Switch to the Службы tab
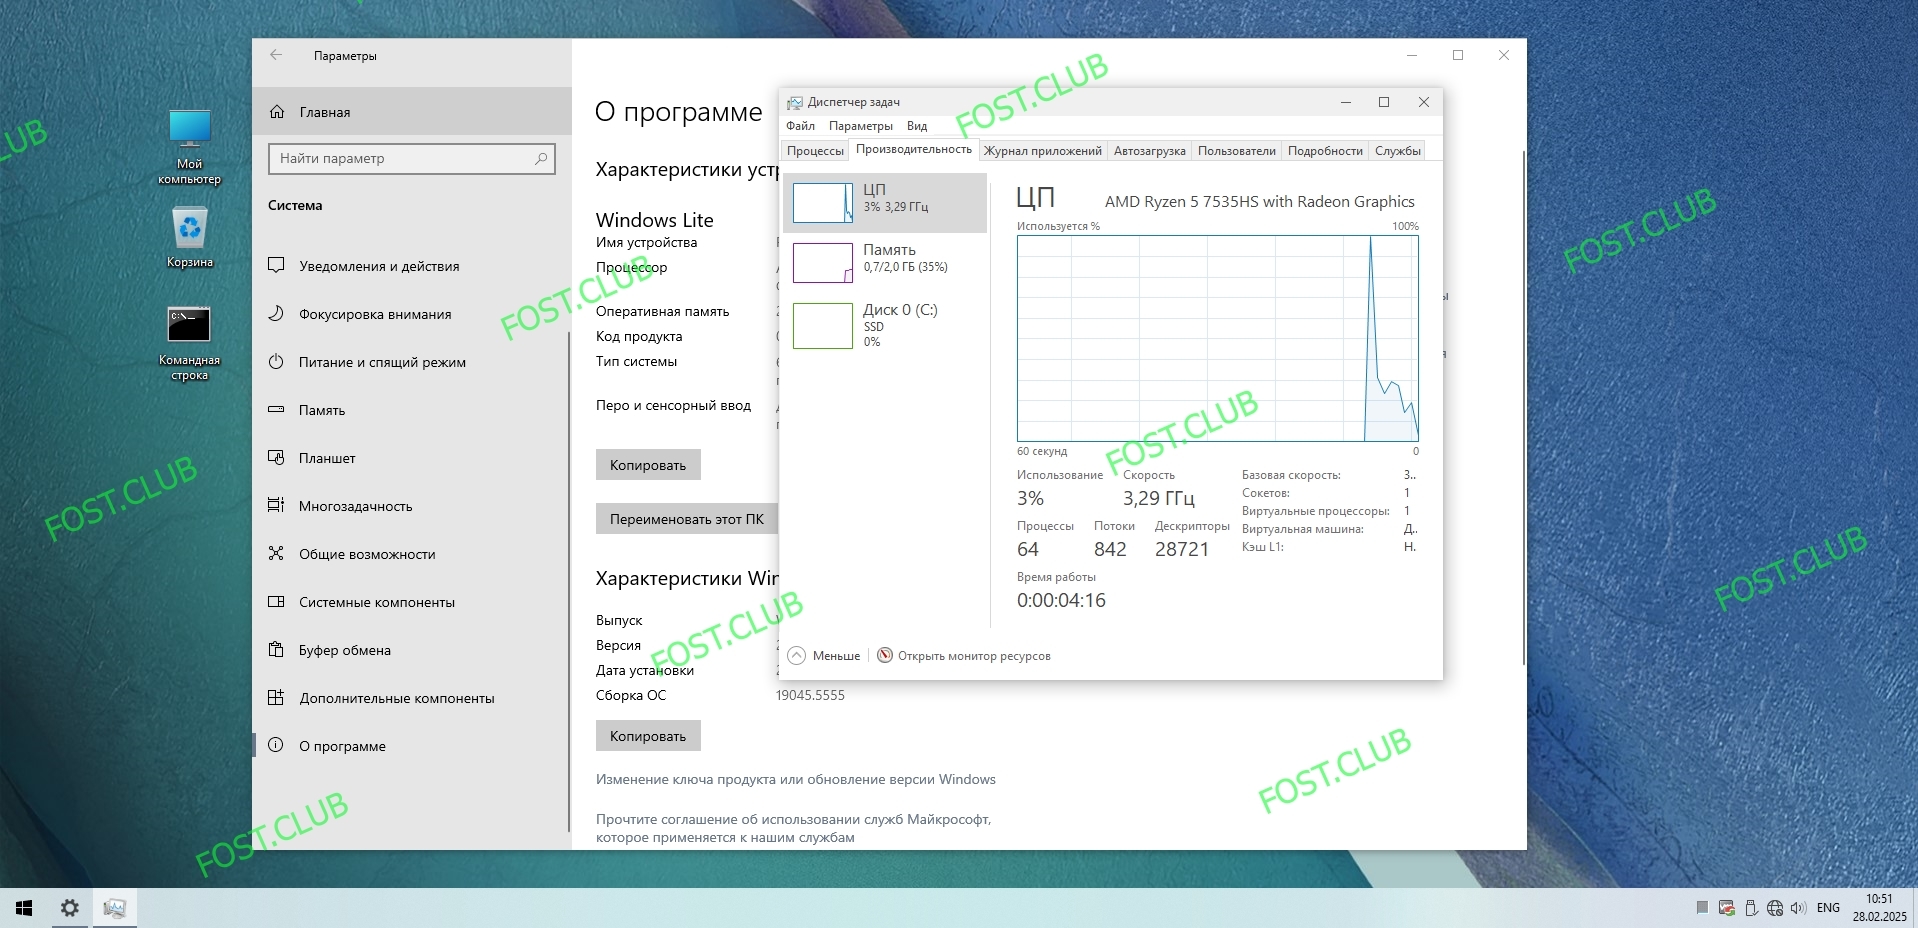 (x=1397, y=151)
